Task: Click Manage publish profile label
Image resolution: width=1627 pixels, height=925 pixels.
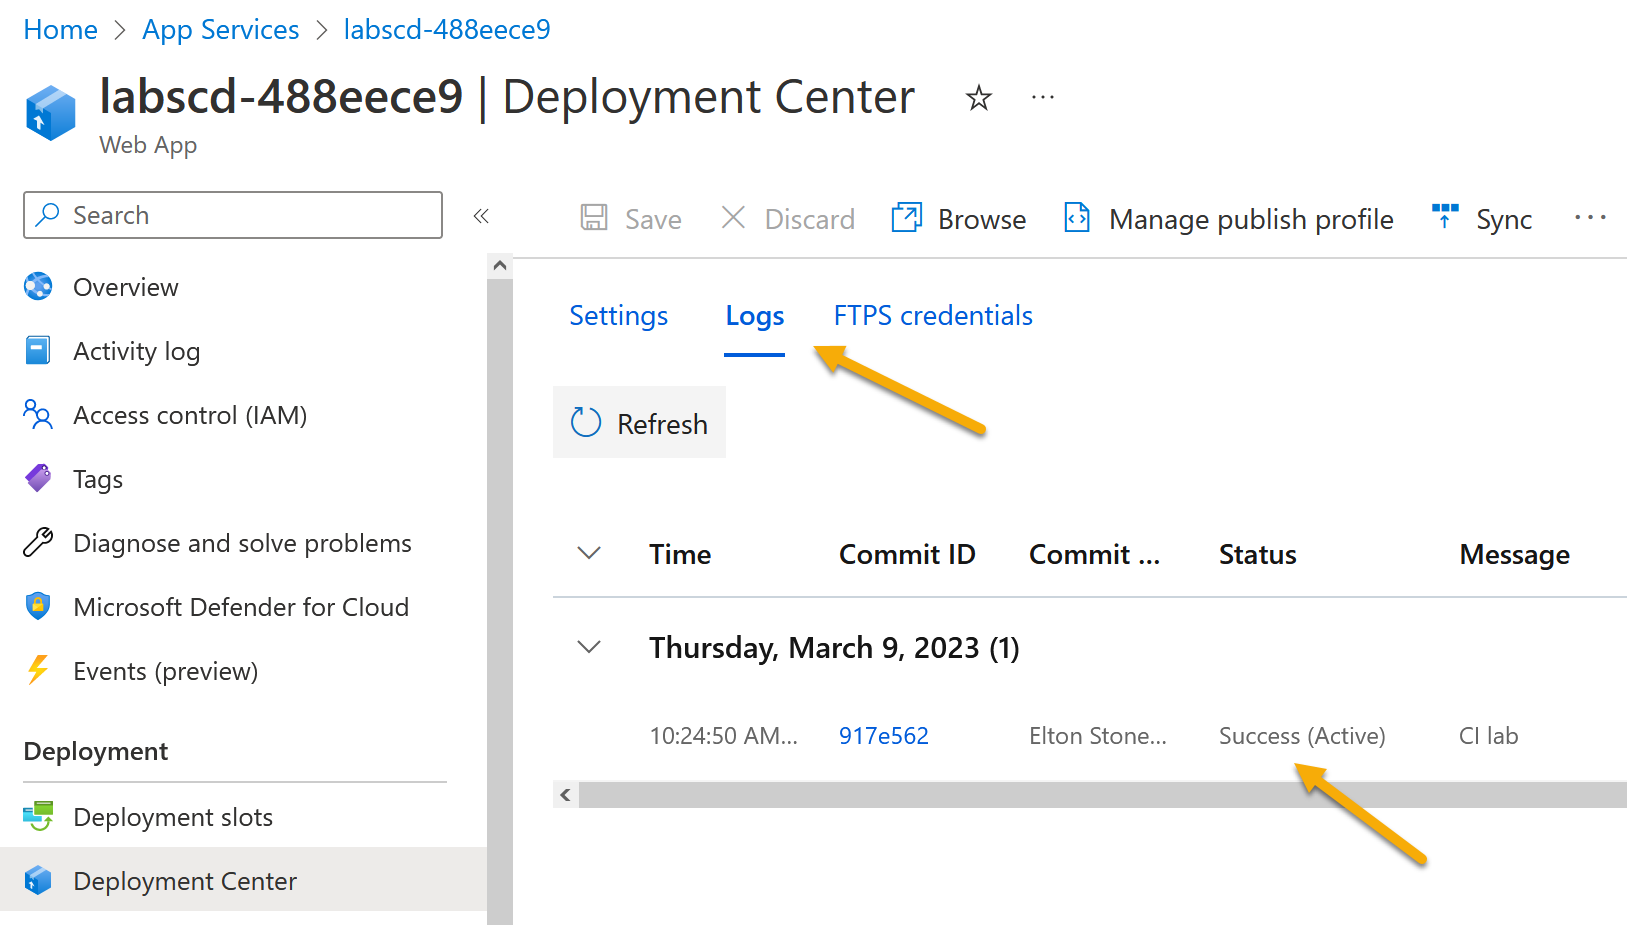Action: click(1251, 219)
